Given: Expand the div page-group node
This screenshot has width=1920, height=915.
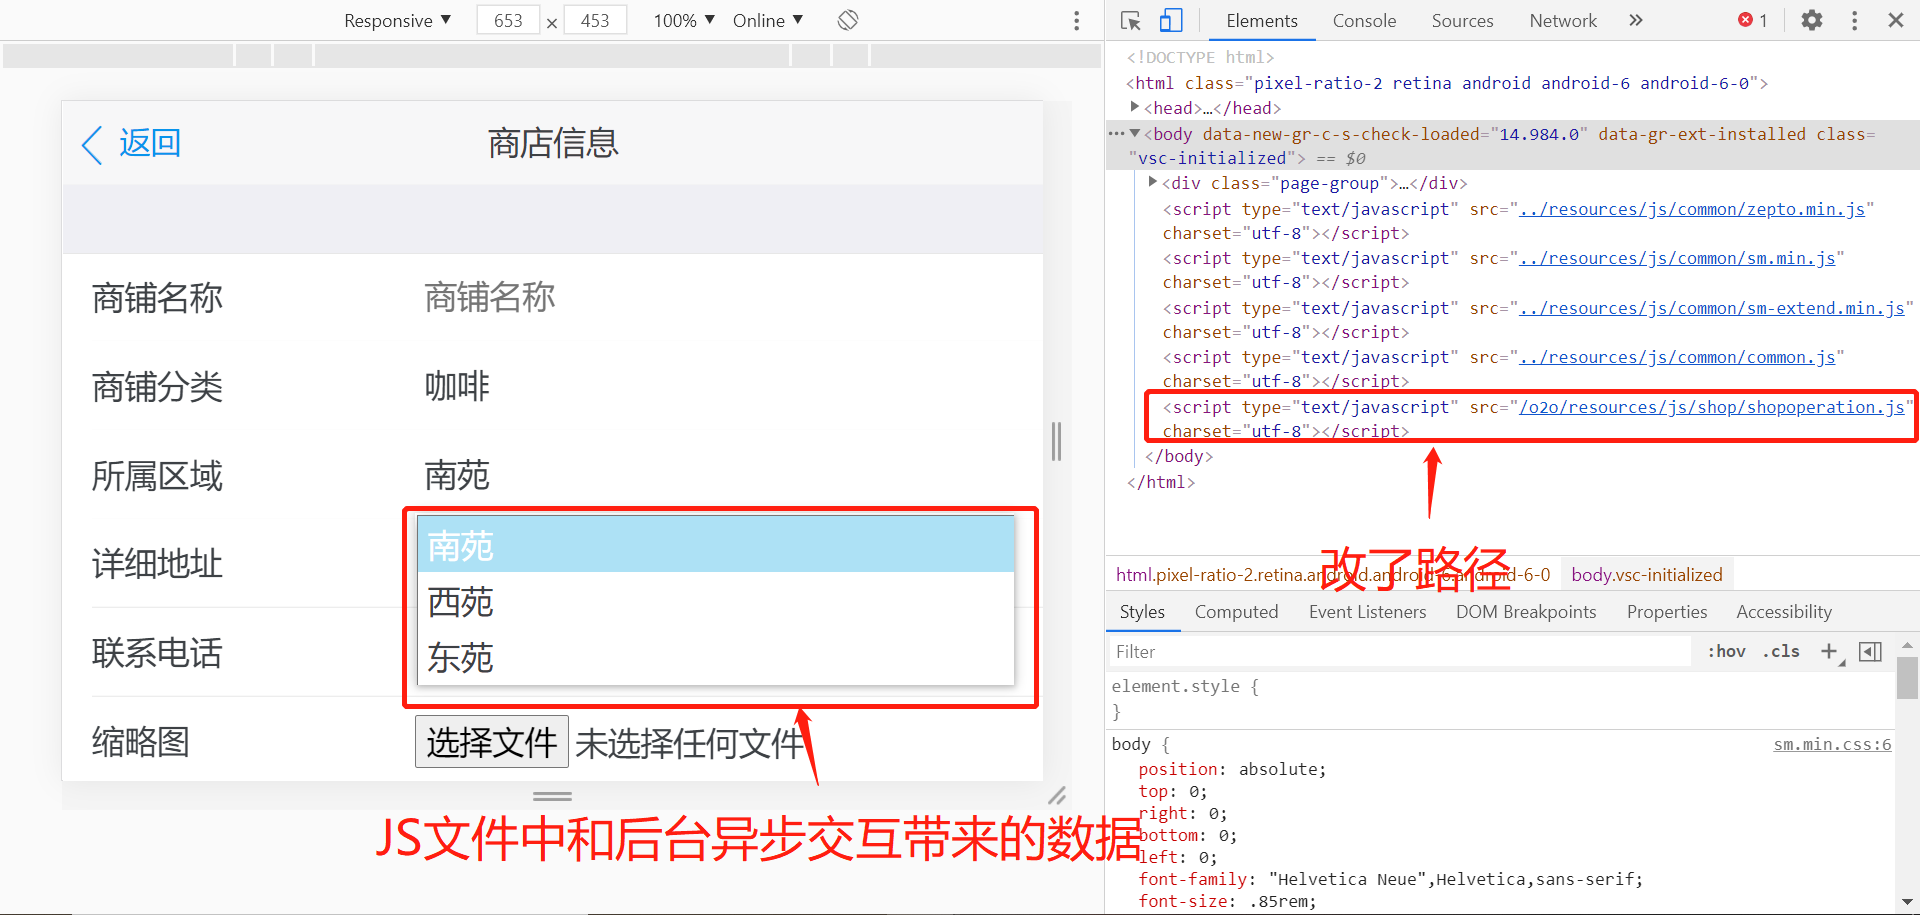Looking at the screenshot, I should pyautogui.click(x=1152, y=182).
